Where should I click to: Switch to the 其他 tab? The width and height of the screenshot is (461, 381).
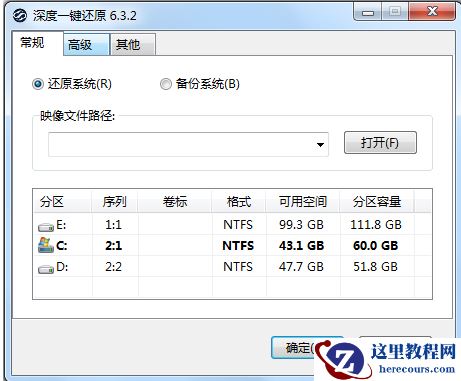[133, 44]
